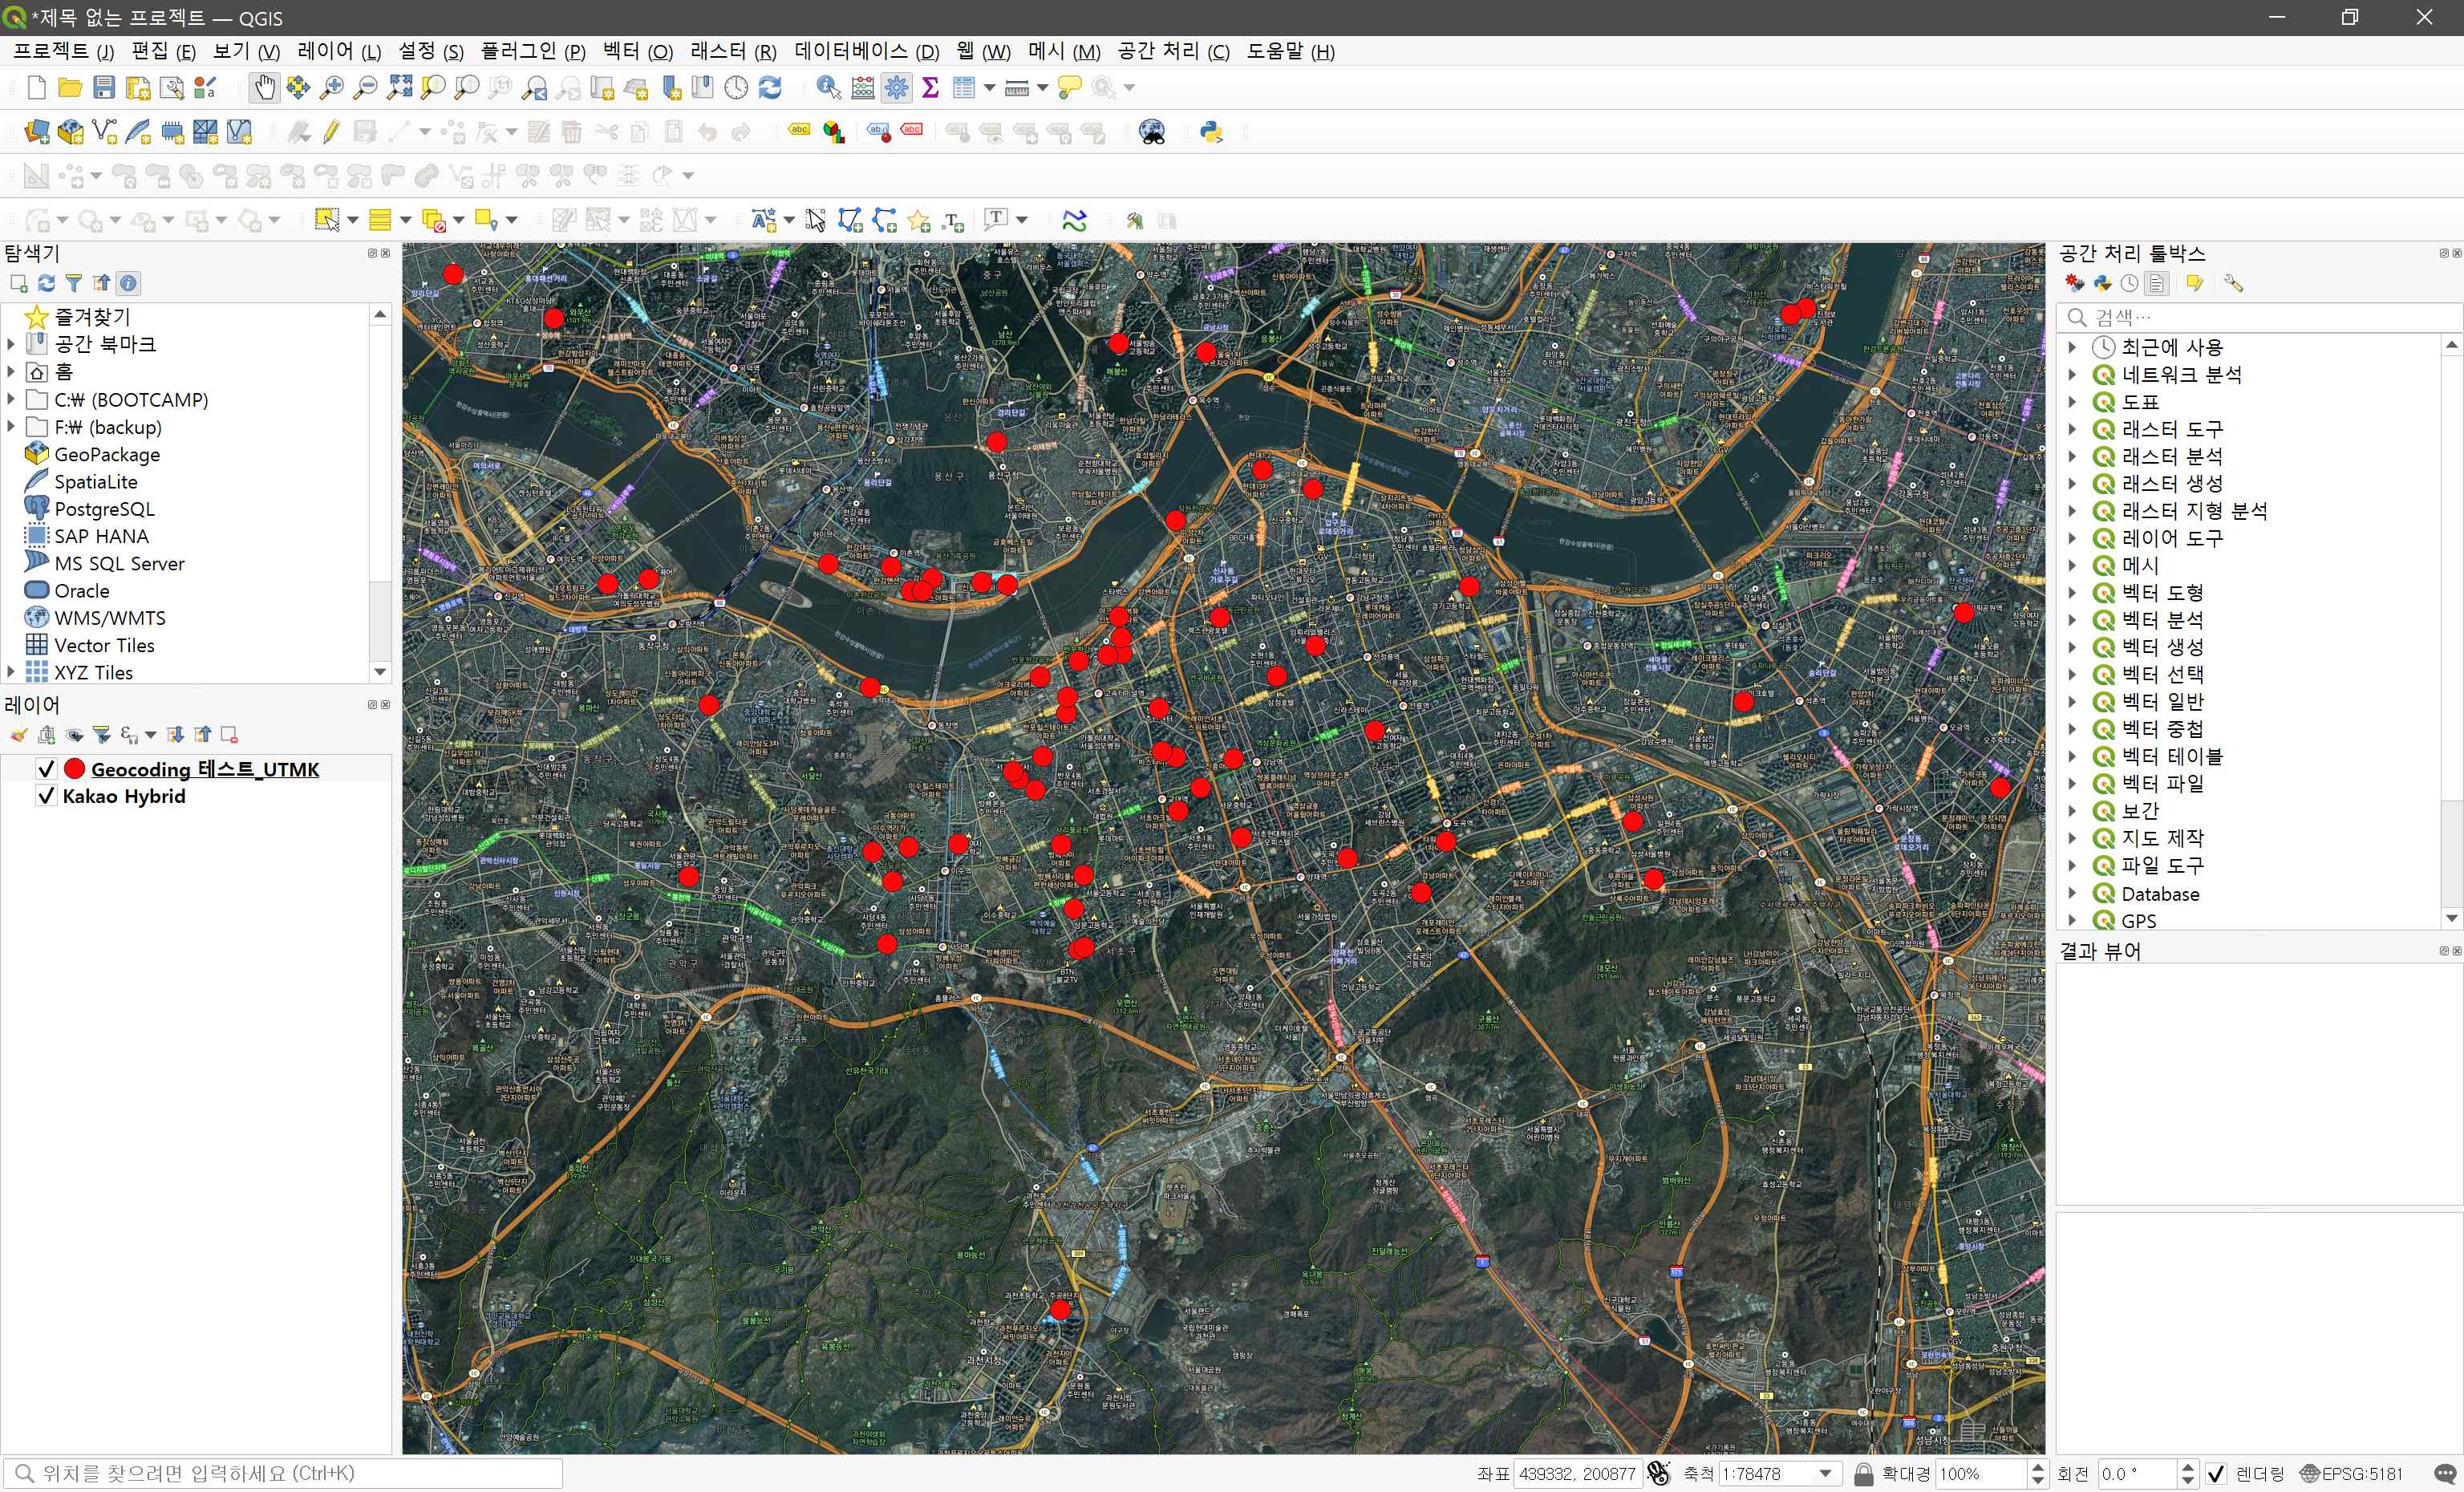Viewport: 2464px width, 1492px height.
Task: Open the 벡터 (O) menu
Action: click(x=638, y=51)
